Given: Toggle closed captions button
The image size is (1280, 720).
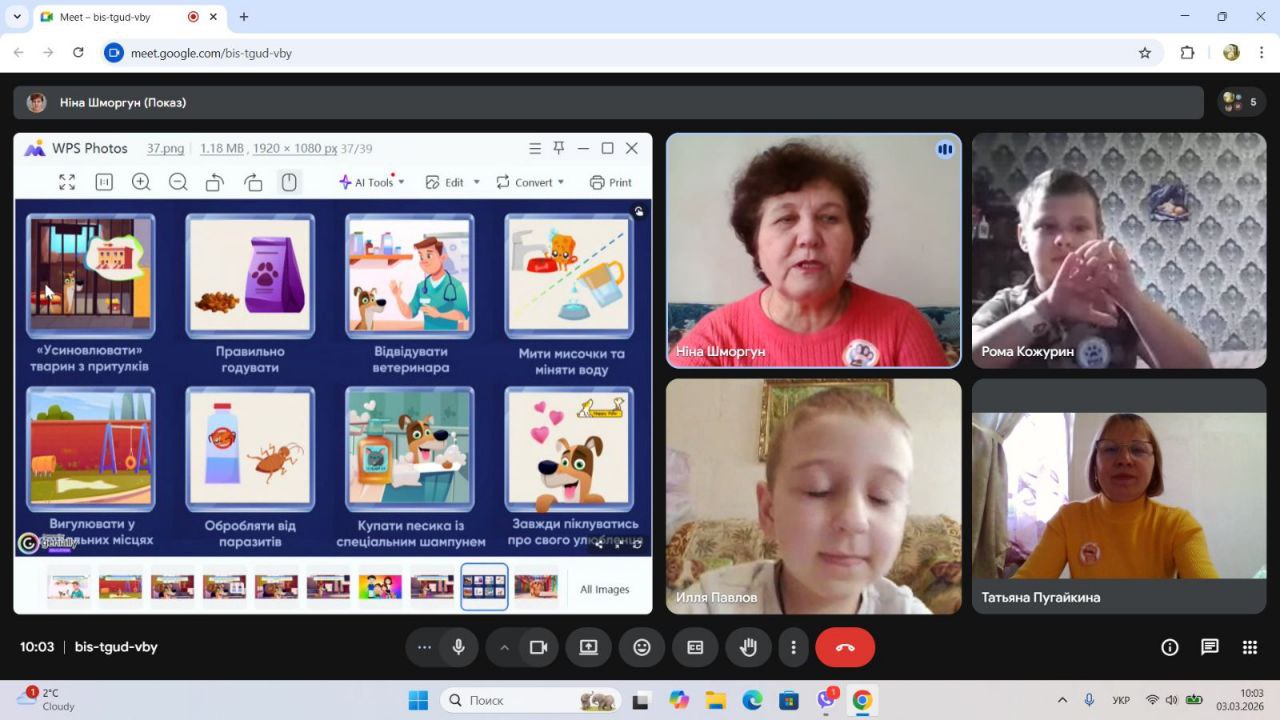Looking at the screenshot, I should tap(695, 647).
